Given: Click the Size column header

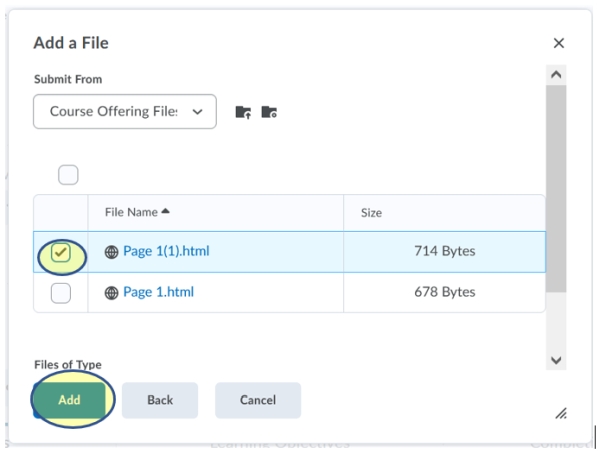Looking at the screenshot, I should coord(371,213).
